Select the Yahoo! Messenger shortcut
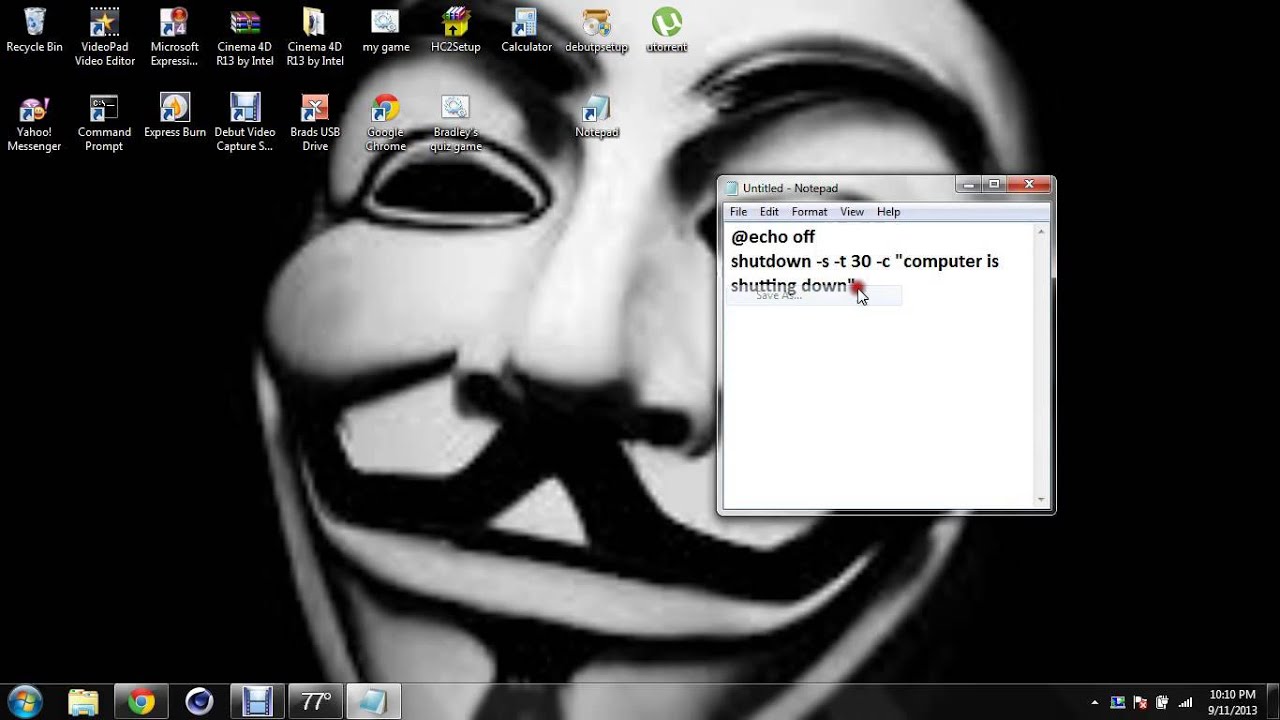The image size is (1280, 720). coord(34,123)
